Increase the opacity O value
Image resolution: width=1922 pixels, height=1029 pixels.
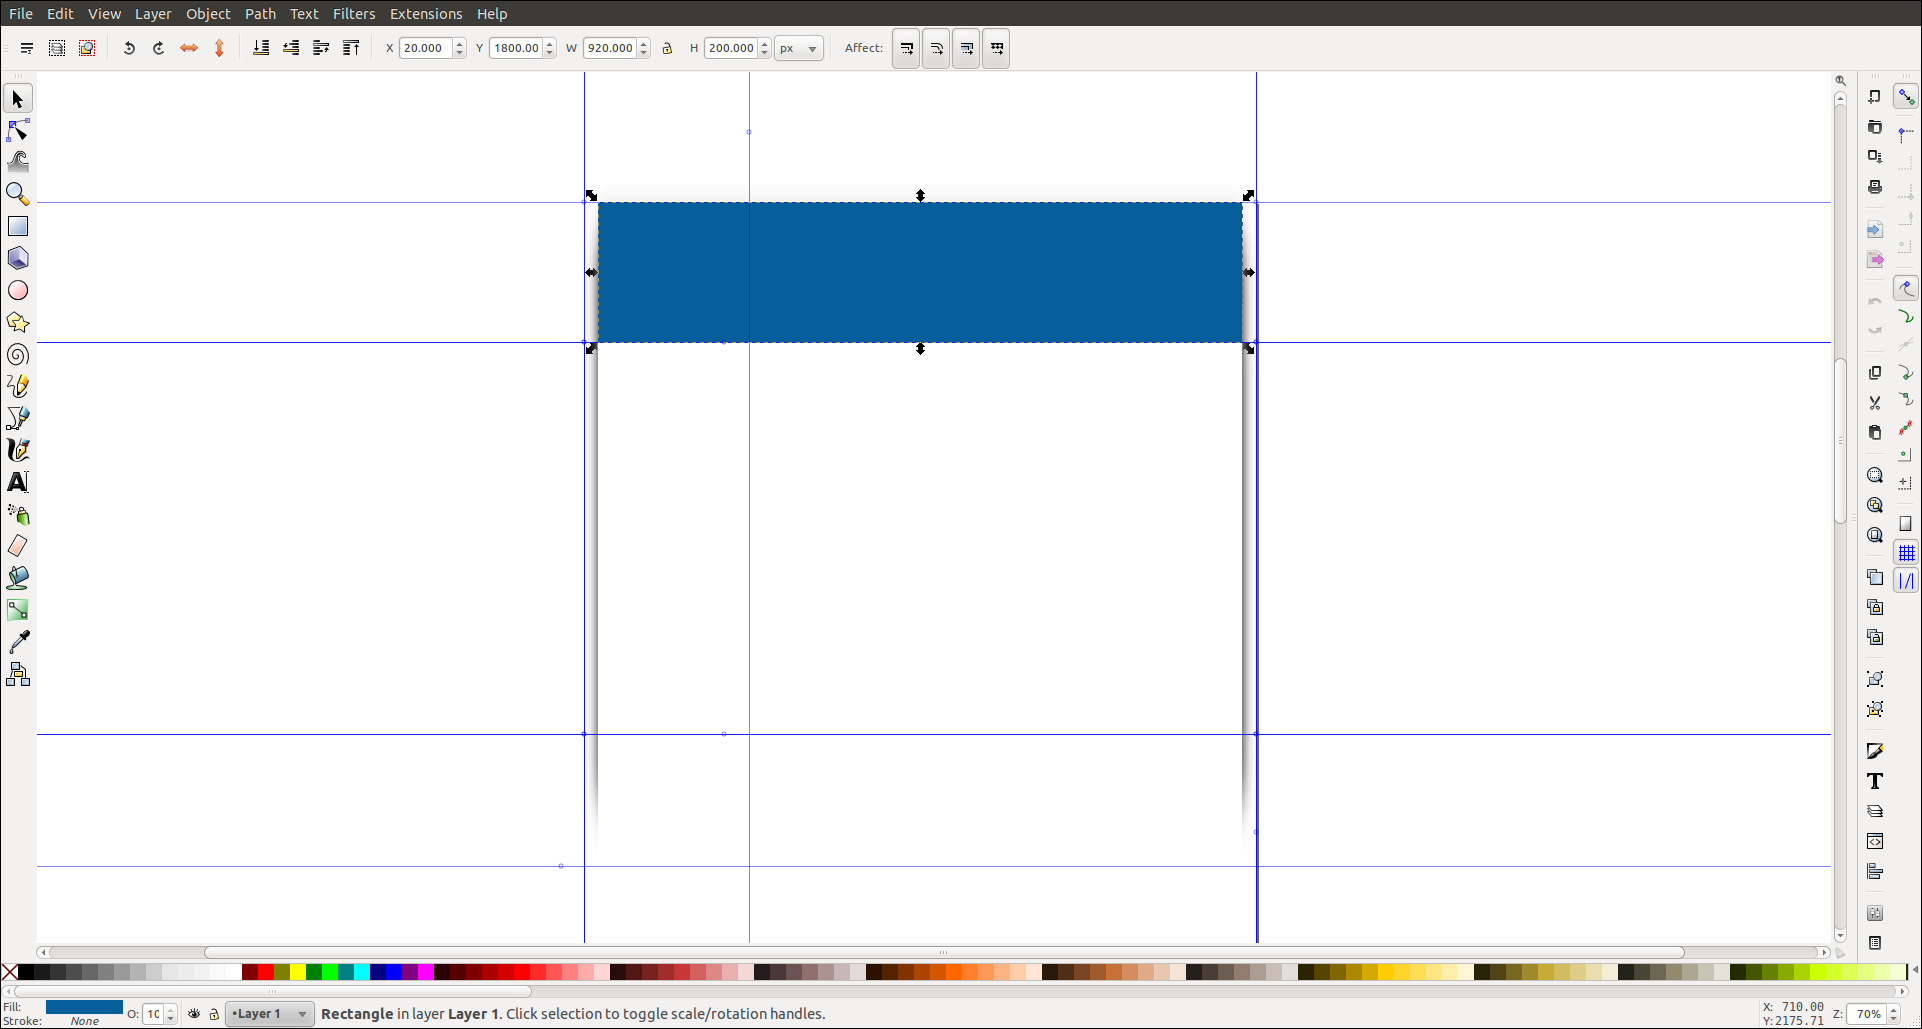click(171, 1010)
